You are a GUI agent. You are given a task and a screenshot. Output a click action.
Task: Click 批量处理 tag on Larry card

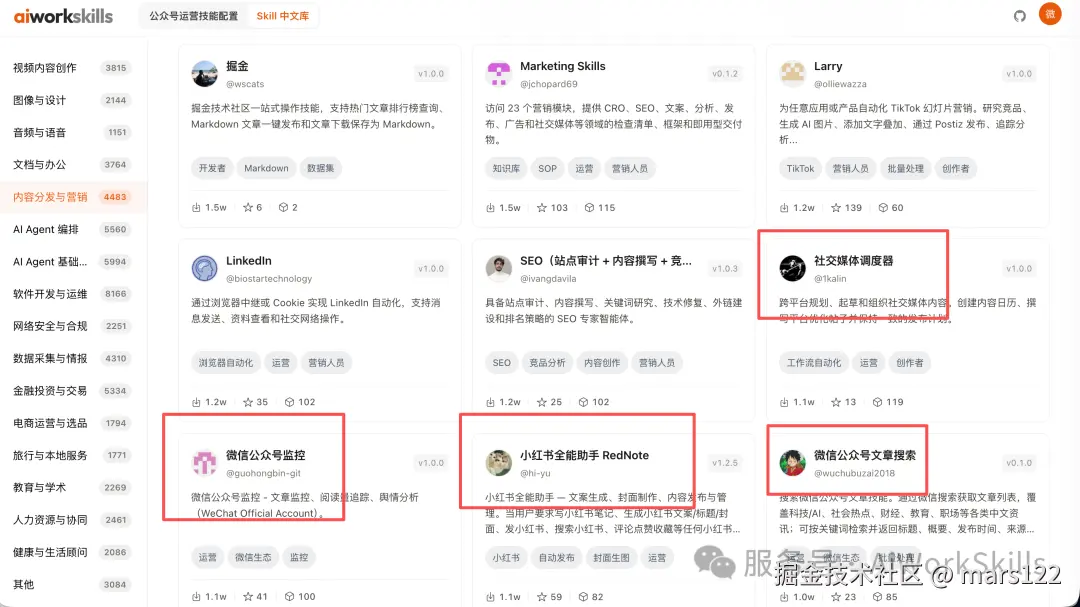click(906, 168)
